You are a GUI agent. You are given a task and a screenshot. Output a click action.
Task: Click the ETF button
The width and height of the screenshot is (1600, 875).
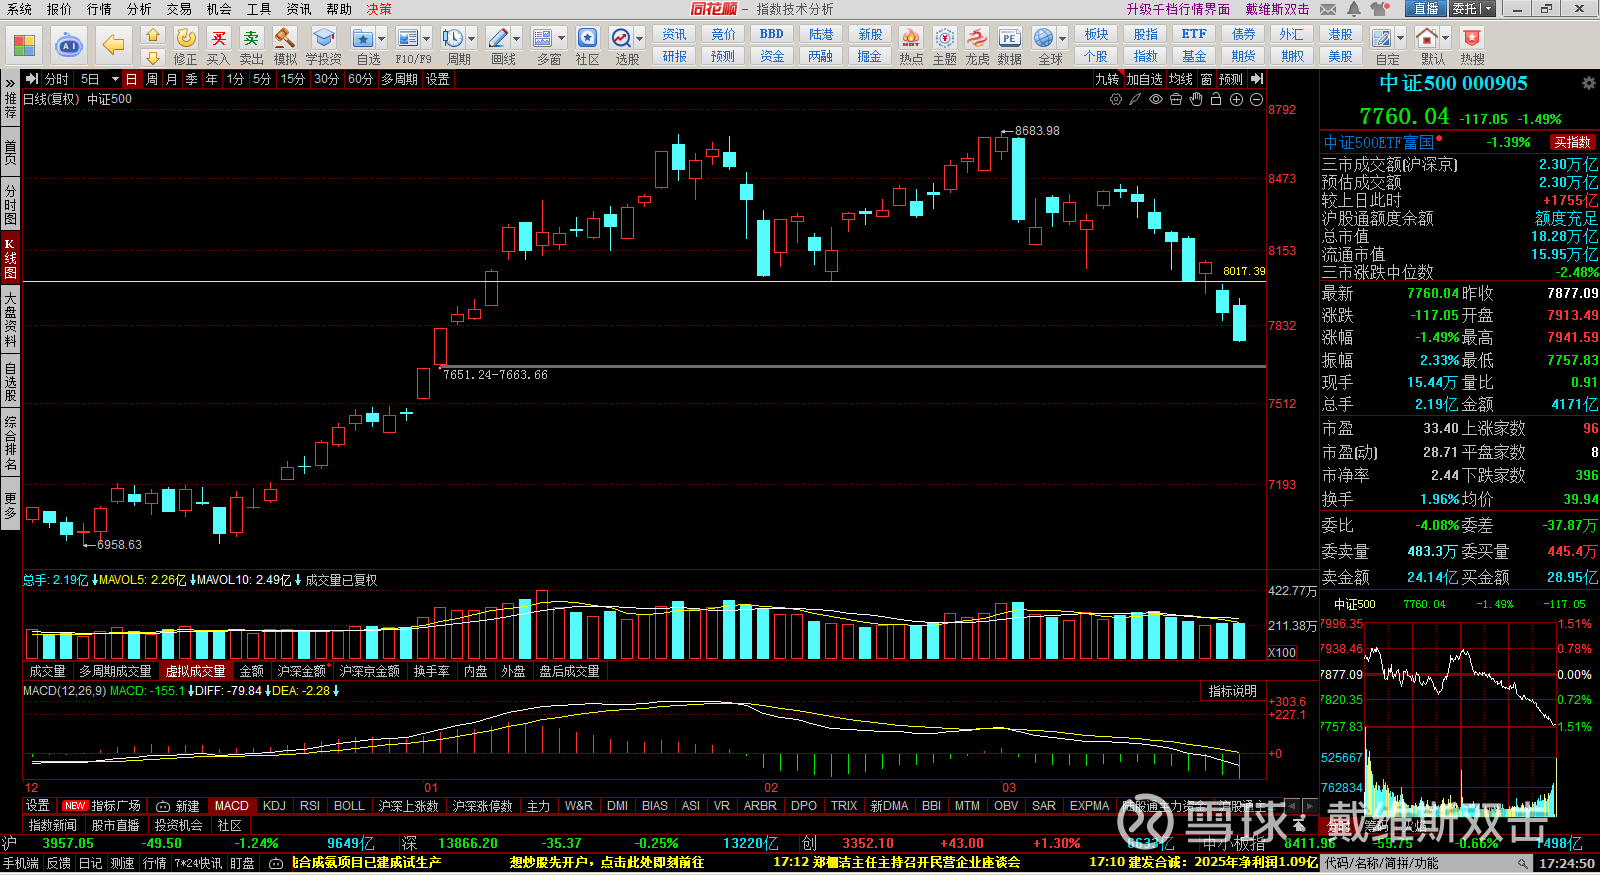(x=1194, y=34)
